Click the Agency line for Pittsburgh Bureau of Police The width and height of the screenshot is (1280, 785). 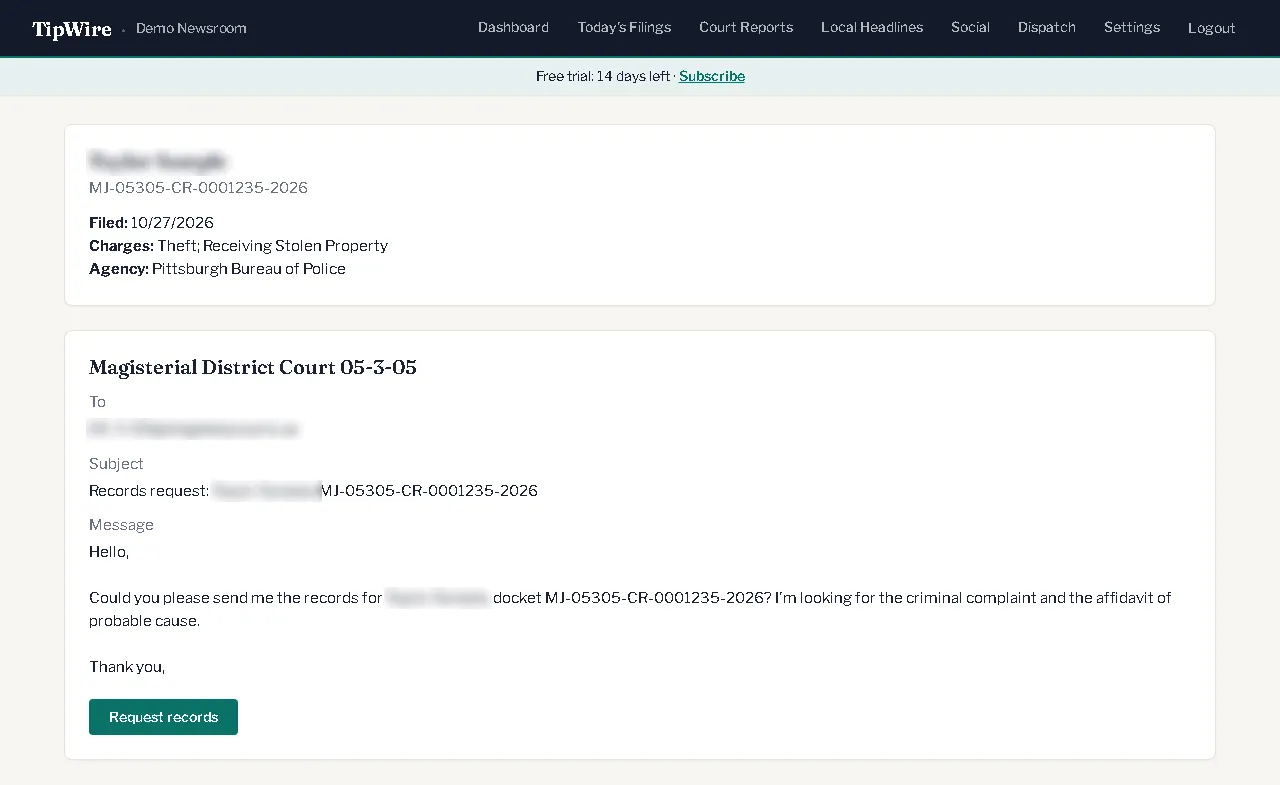click(217, 269)
